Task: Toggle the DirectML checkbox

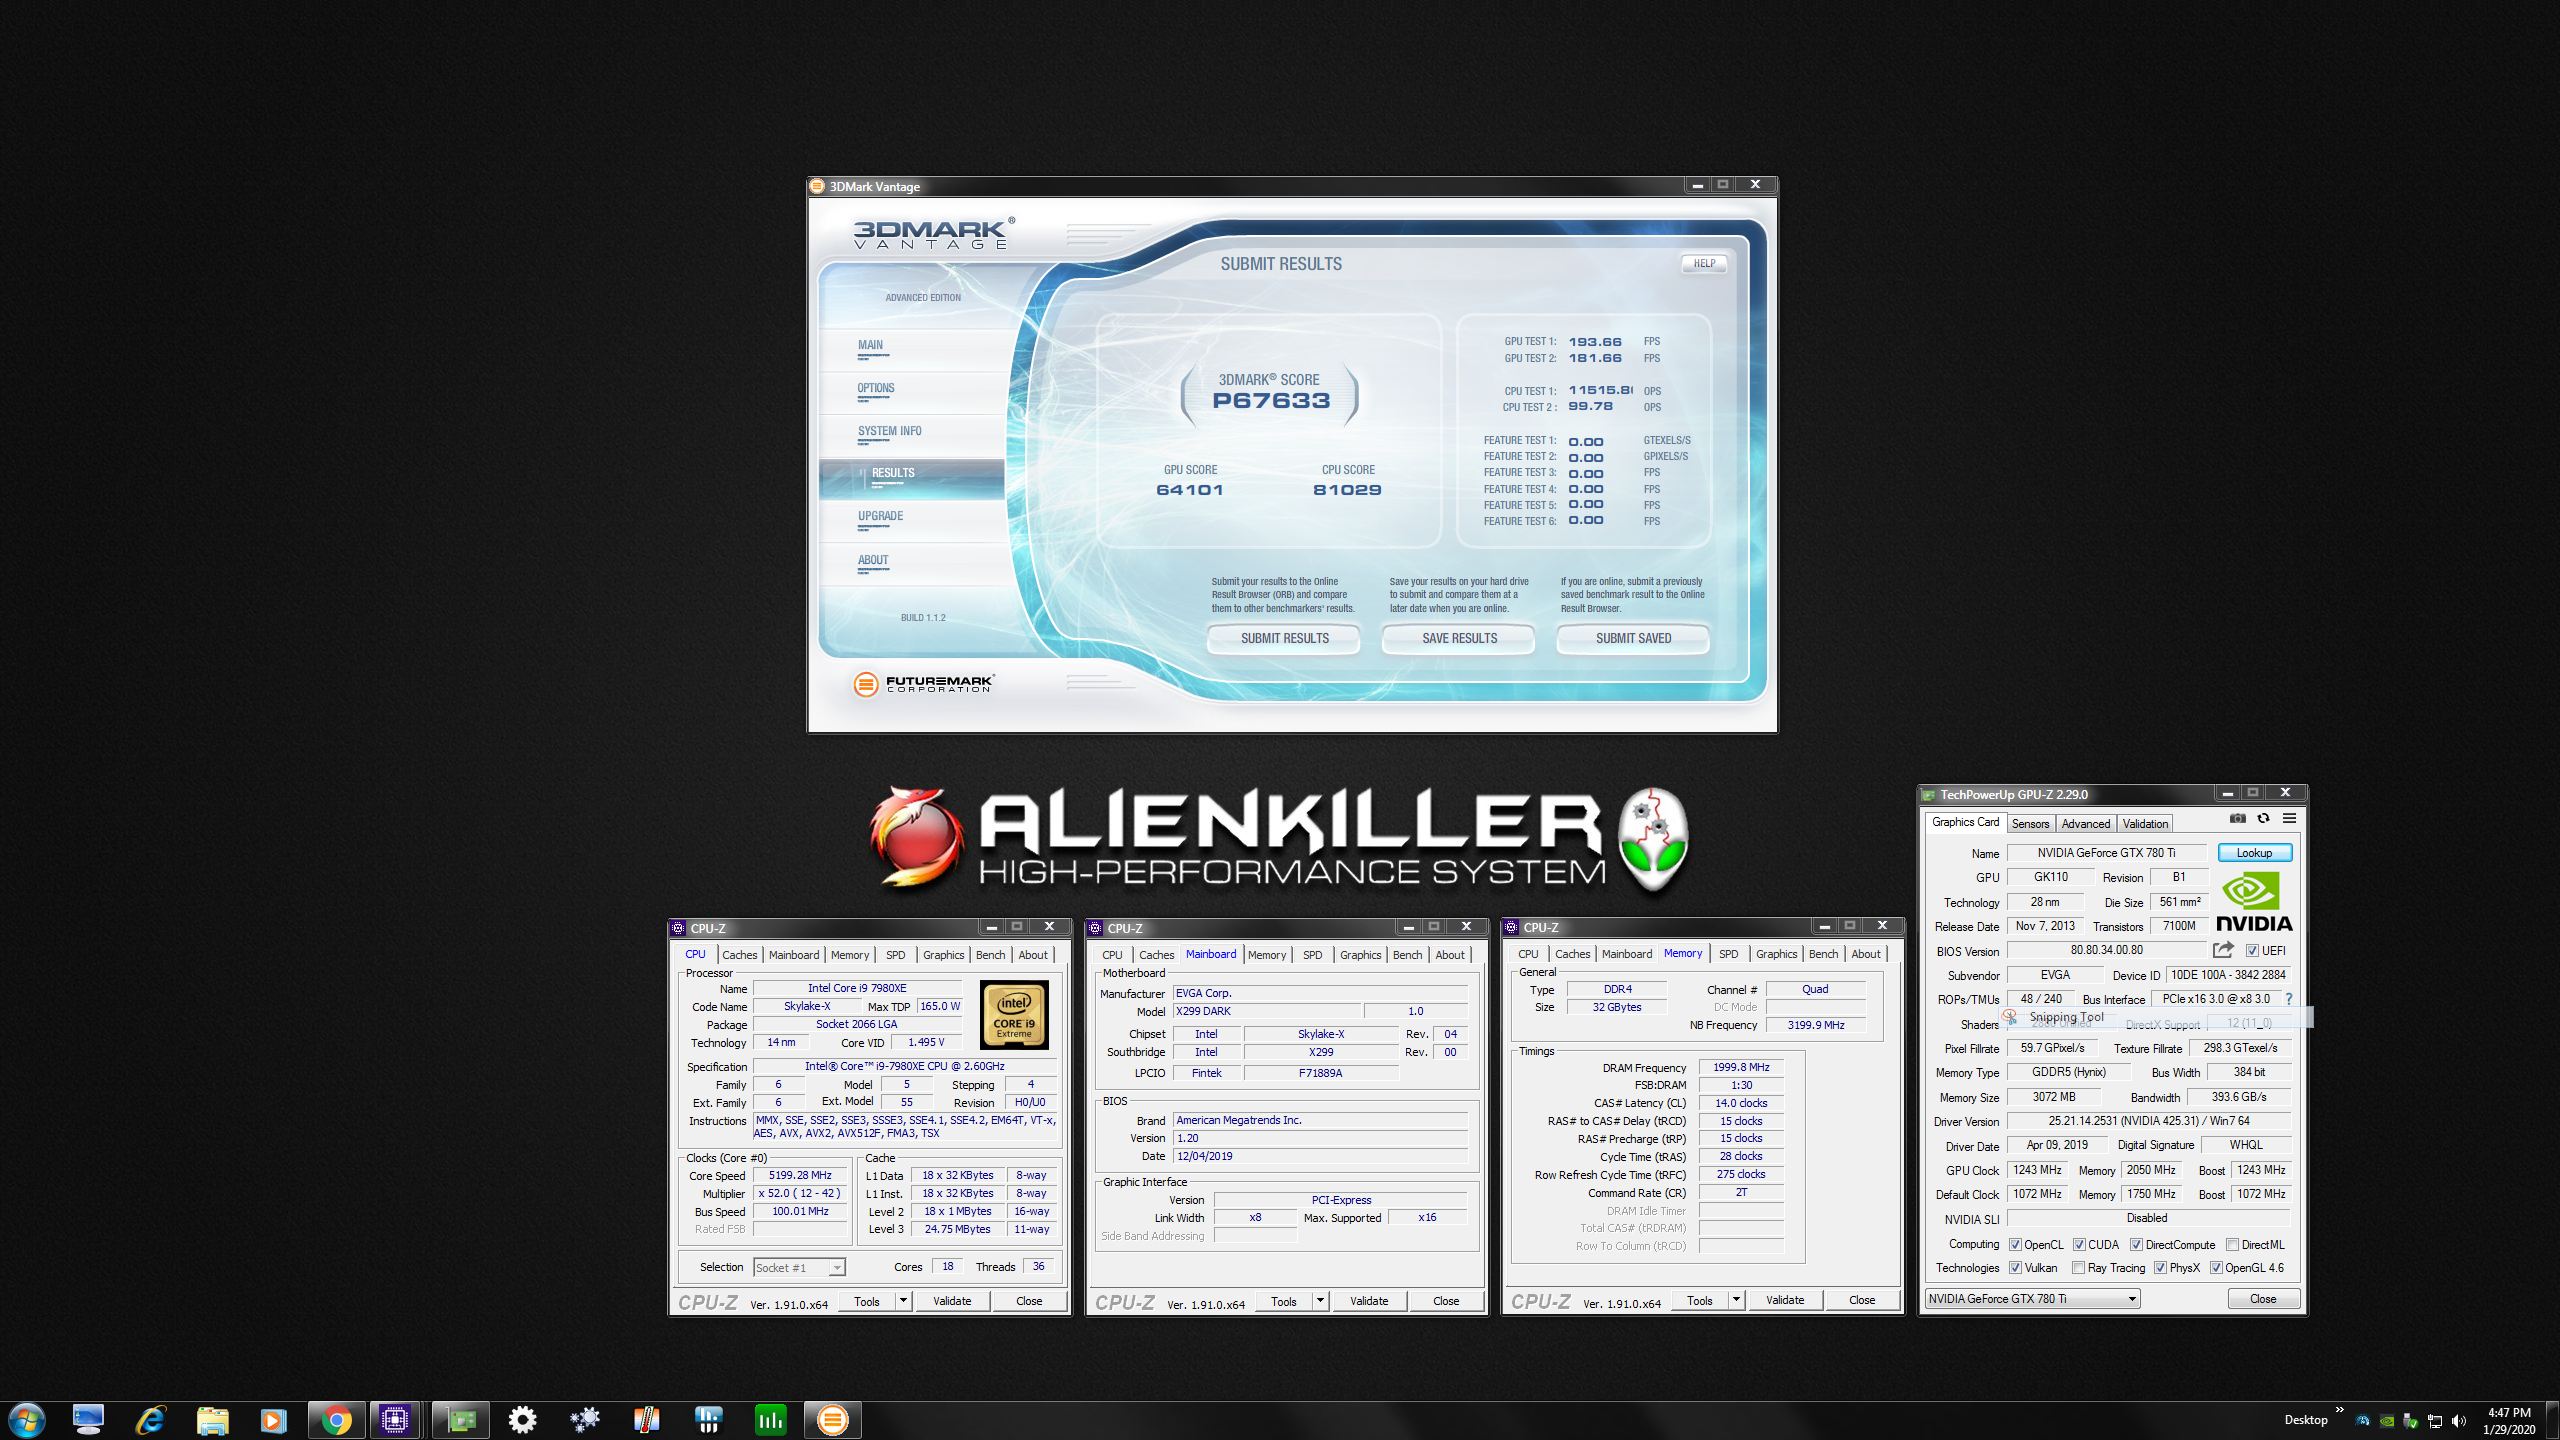Action: pyautogui.click(x=2232, y=1245)
